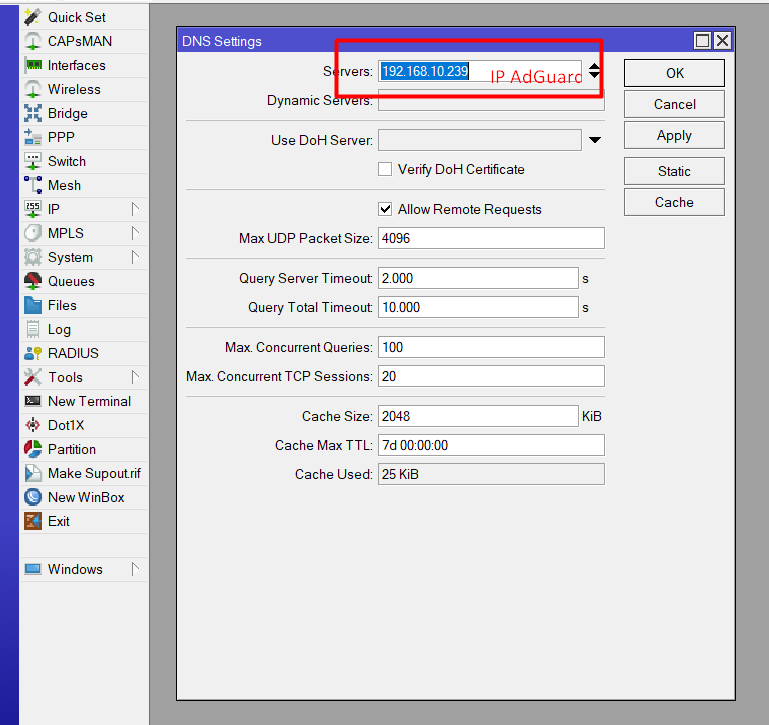Click the System gear icon
Image resolution: width=769 pixels, height=725 pixels.
click(x=32, y=257)
